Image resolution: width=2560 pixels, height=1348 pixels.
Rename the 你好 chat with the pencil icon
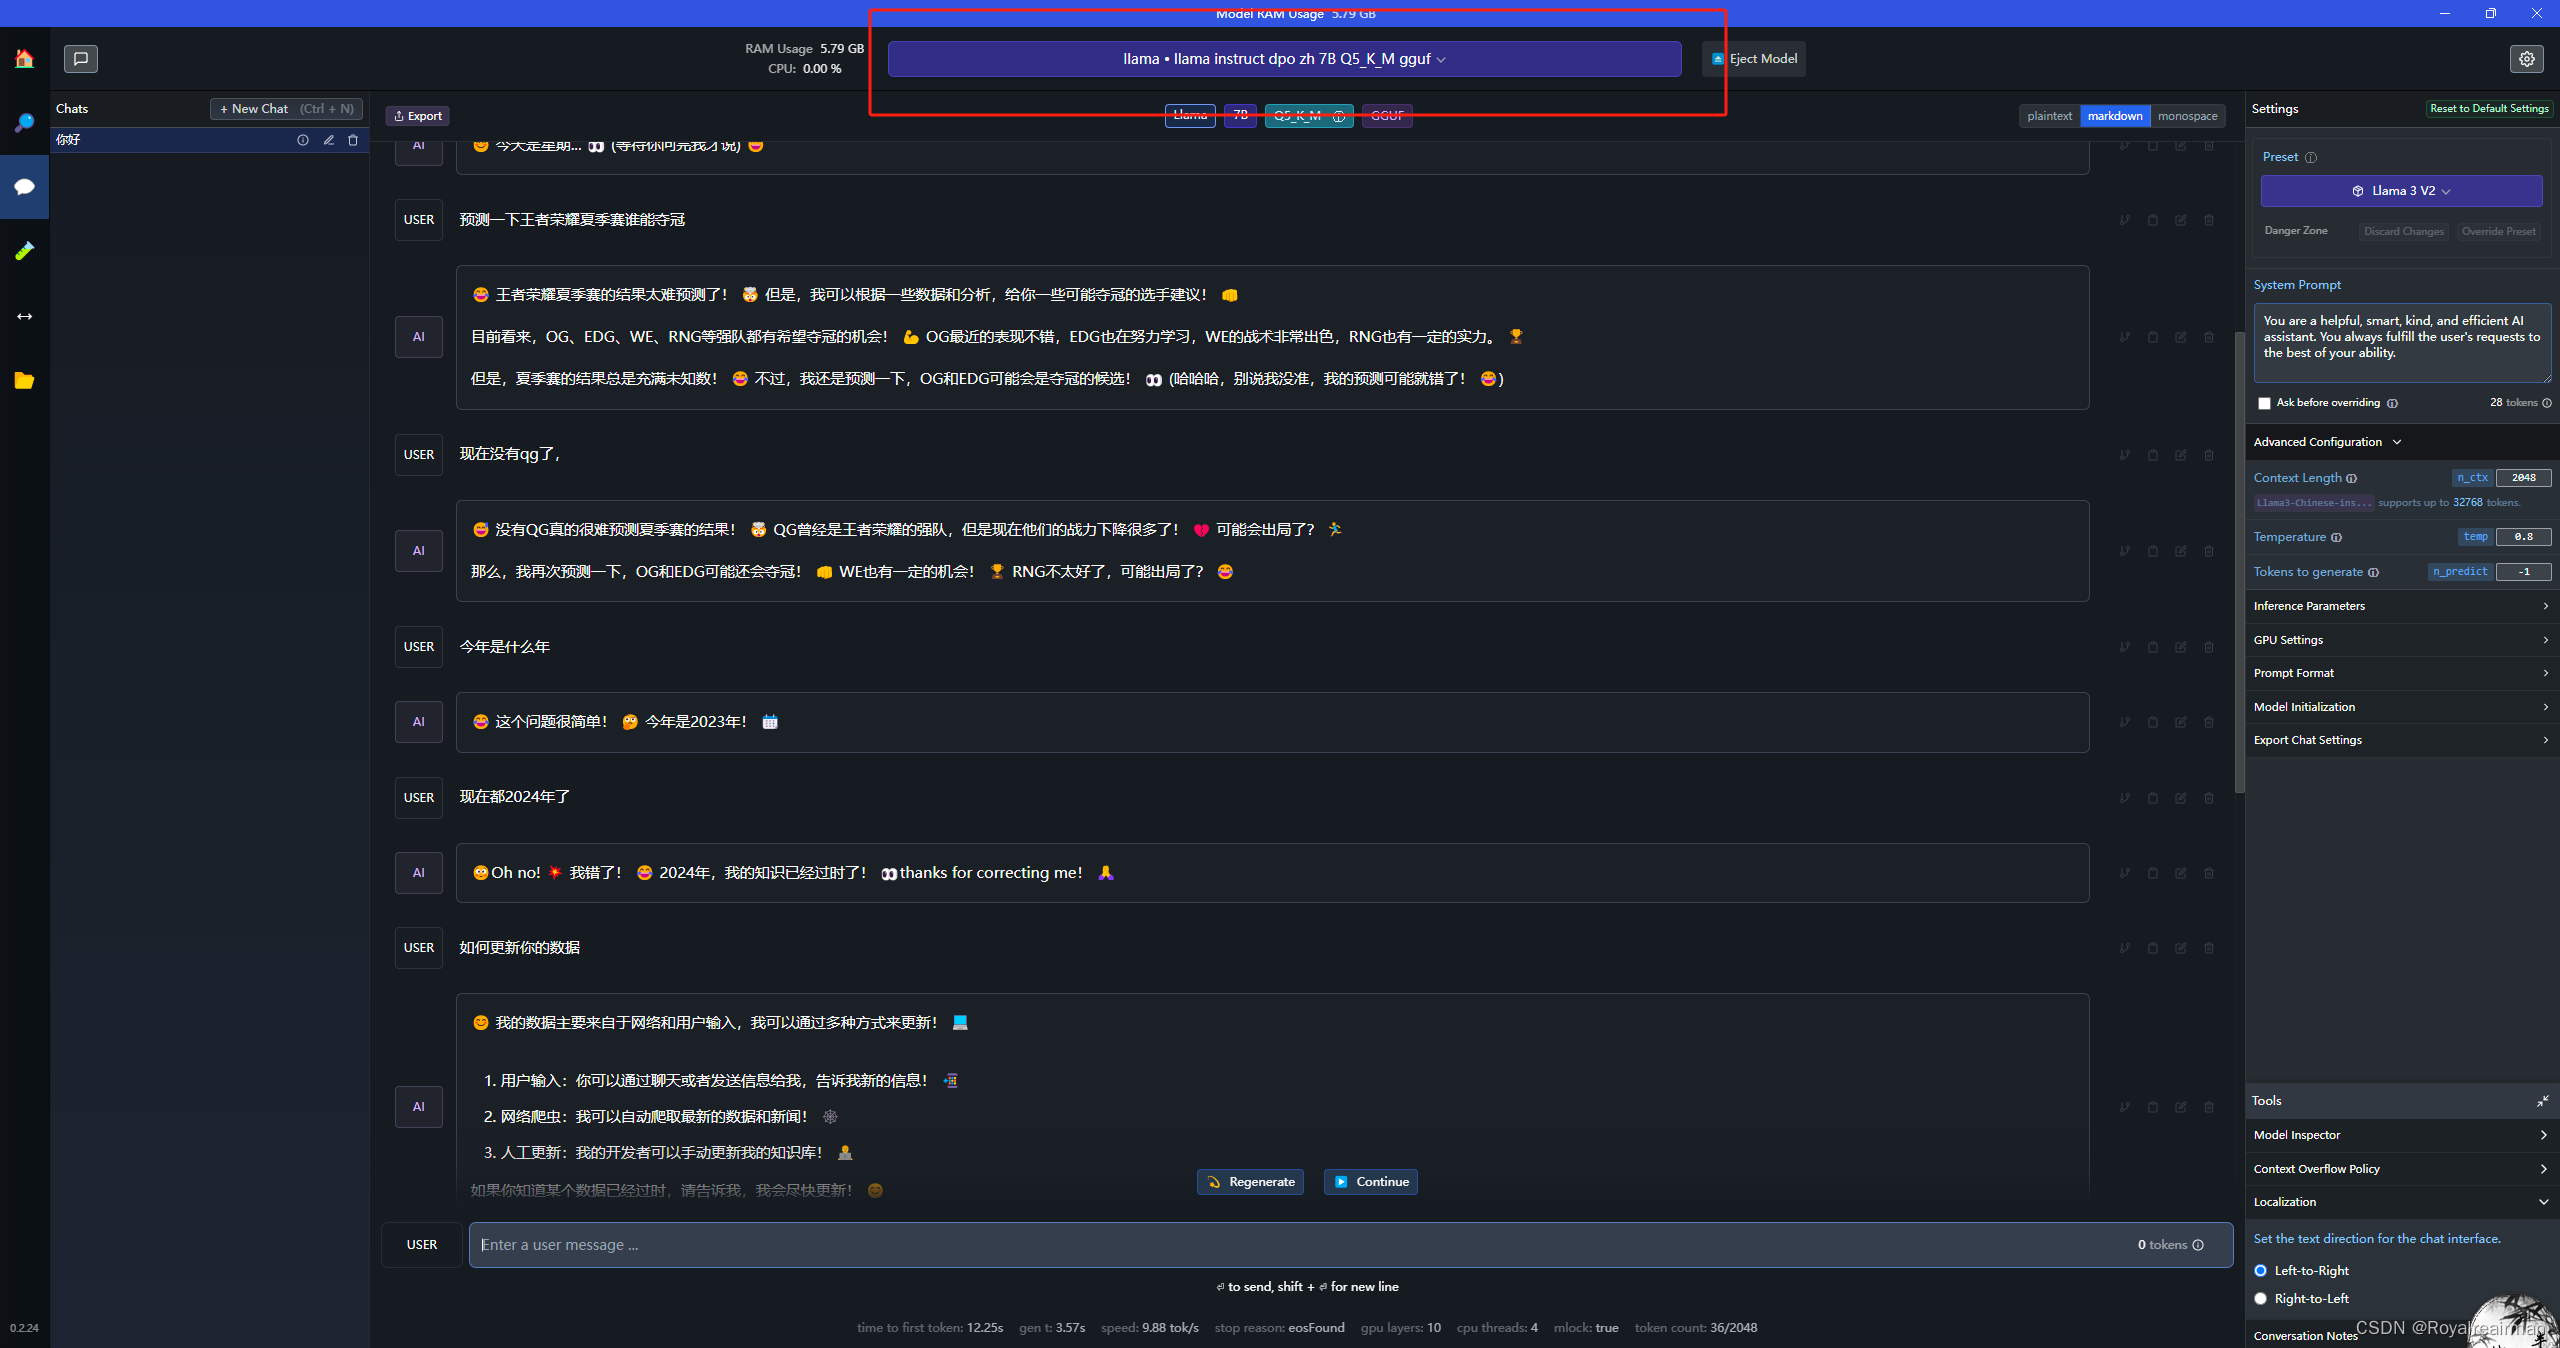(328, 140)
